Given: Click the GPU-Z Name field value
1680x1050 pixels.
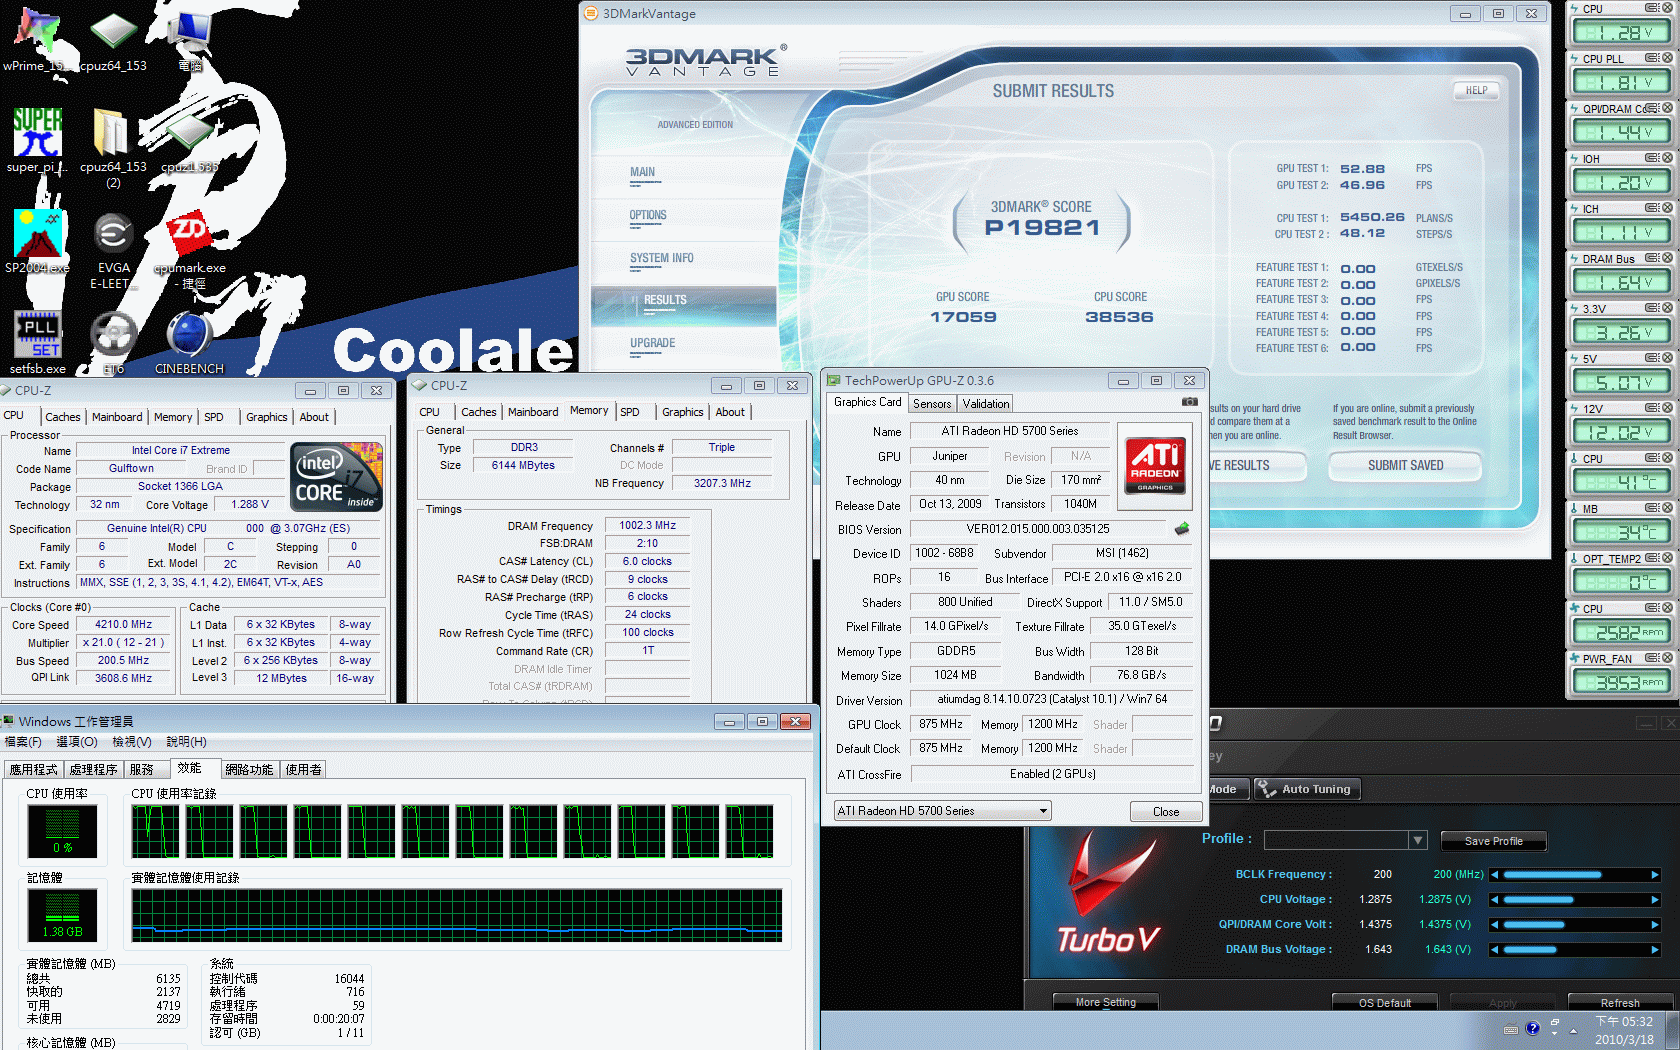Looking at the screenshot, I should (x=1009, y=431).
